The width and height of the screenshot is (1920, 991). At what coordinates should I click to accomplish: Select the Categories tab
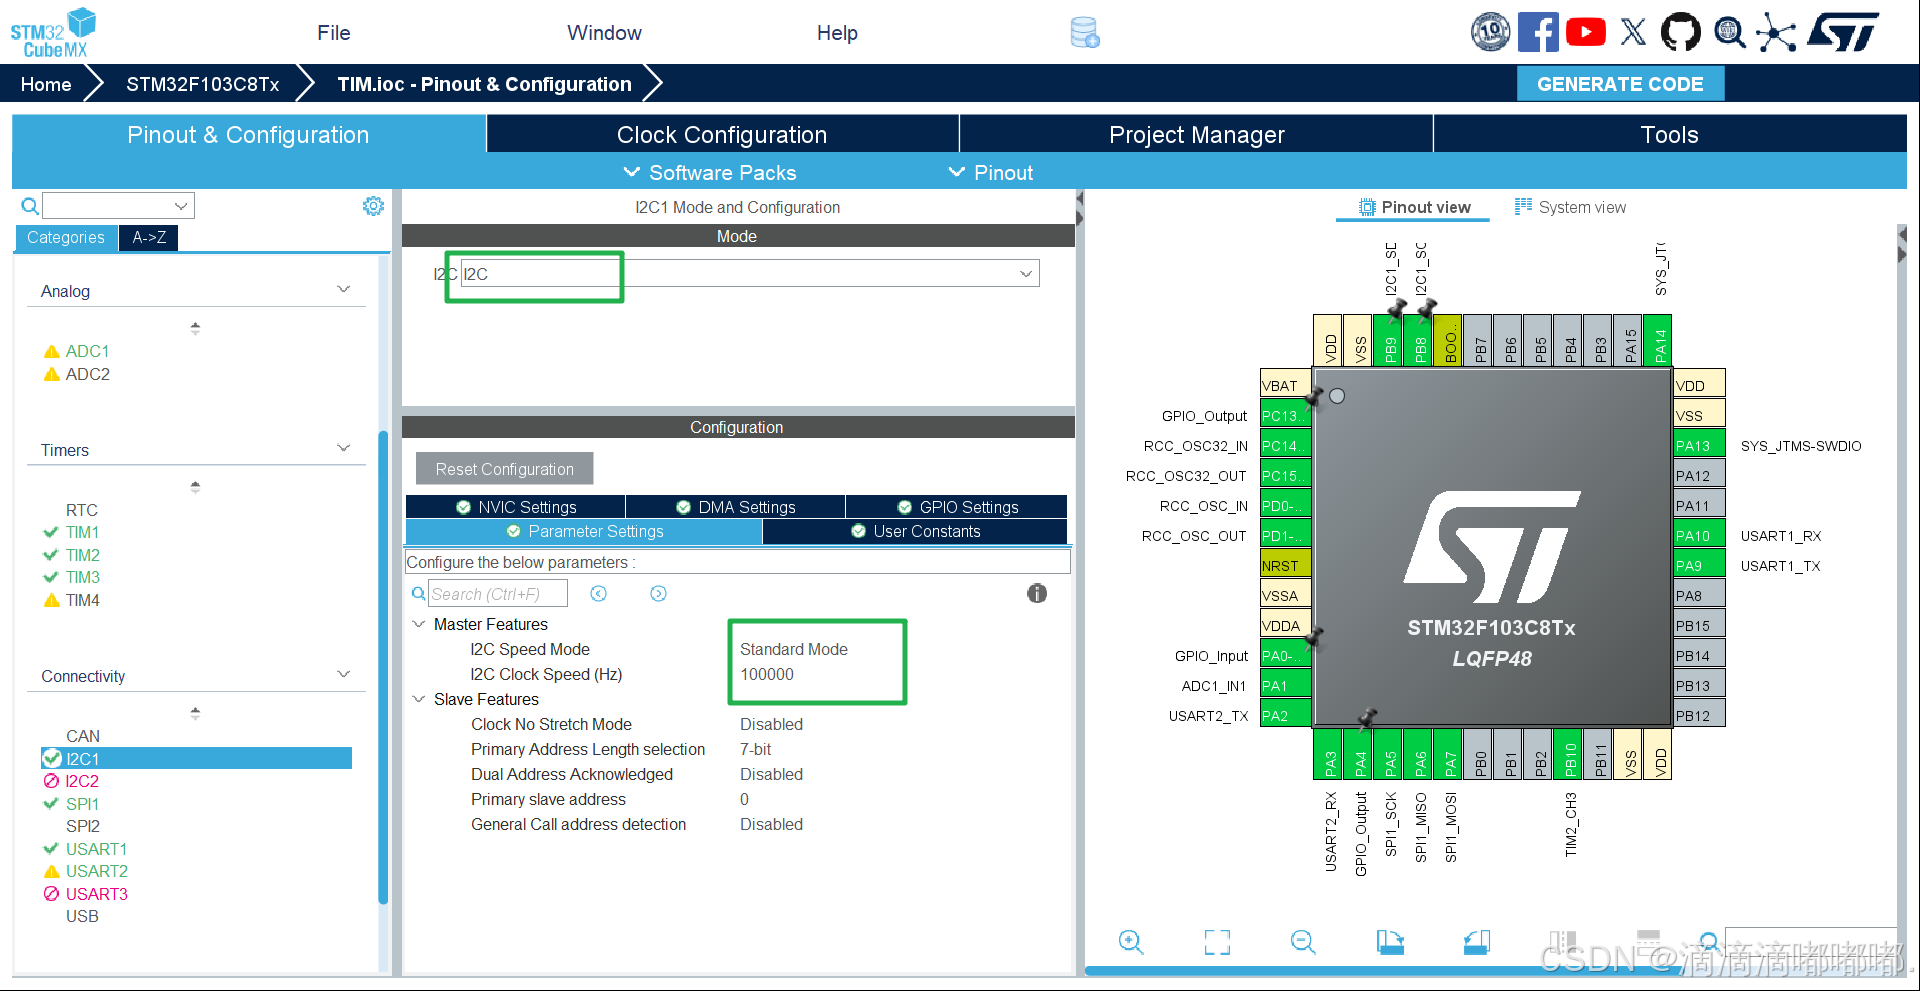pos(66,237)
